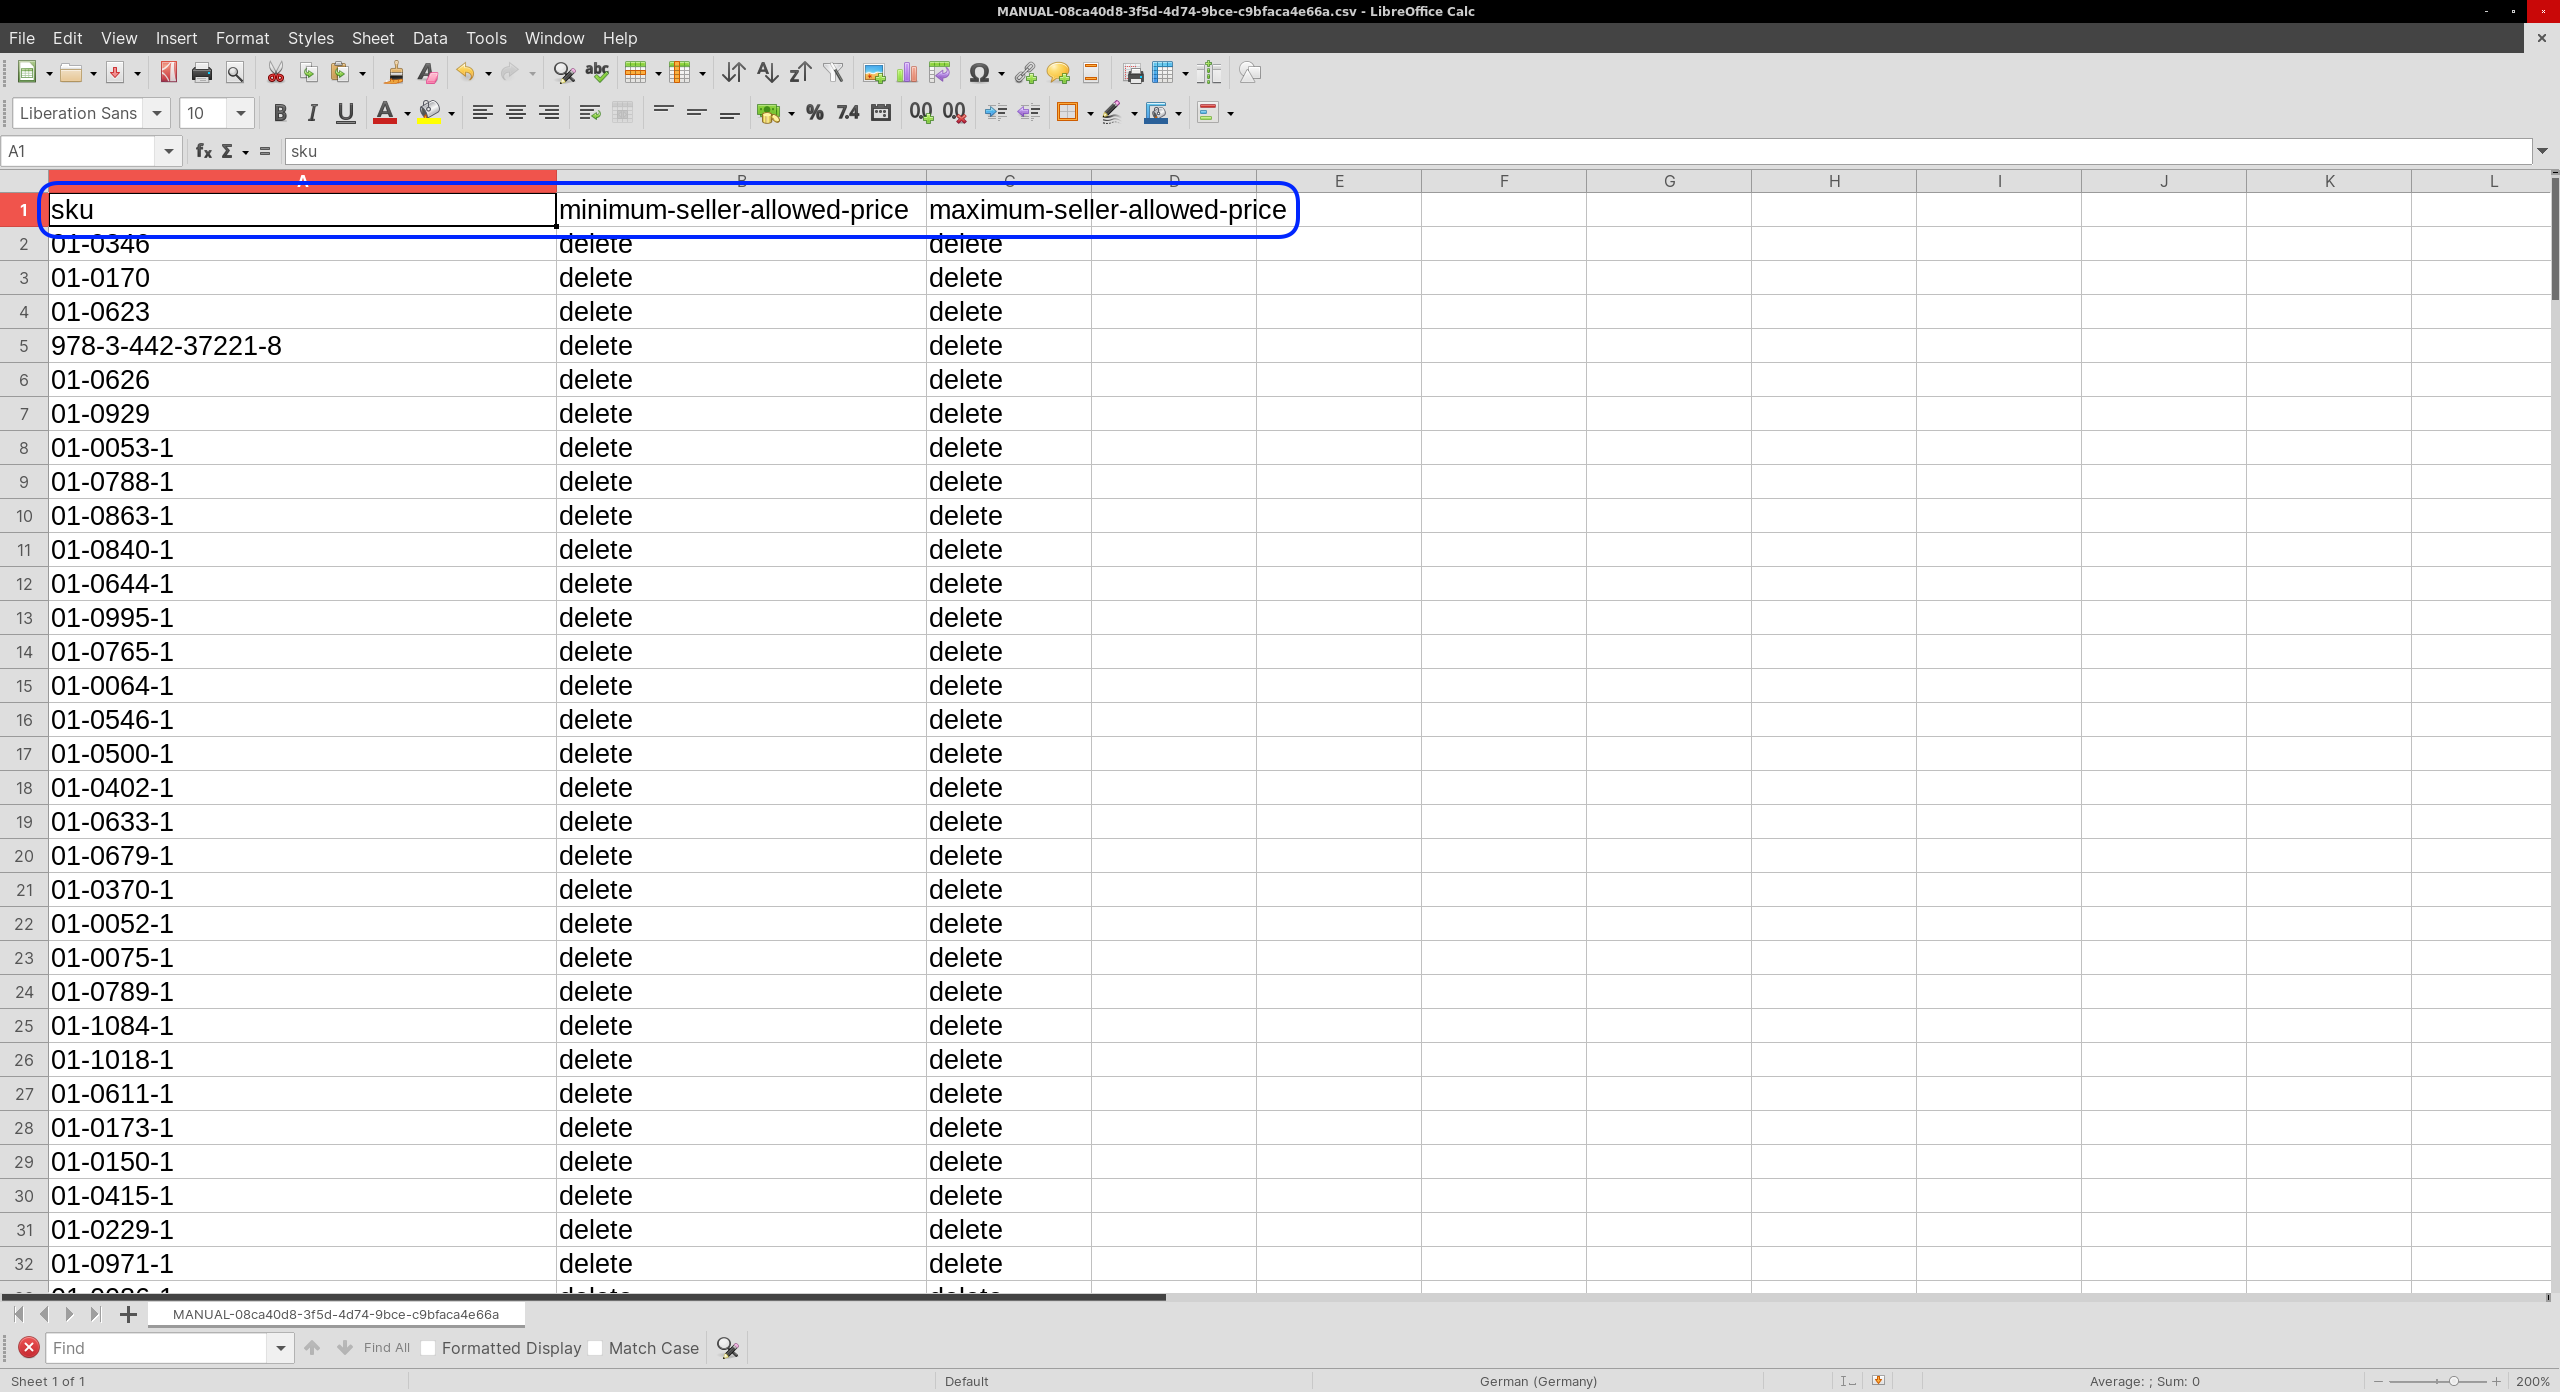The height and width of the screenshot is (1392, 2560).
Task: Apply the yellow background color swatch
Action: click(x=430, y=113)
